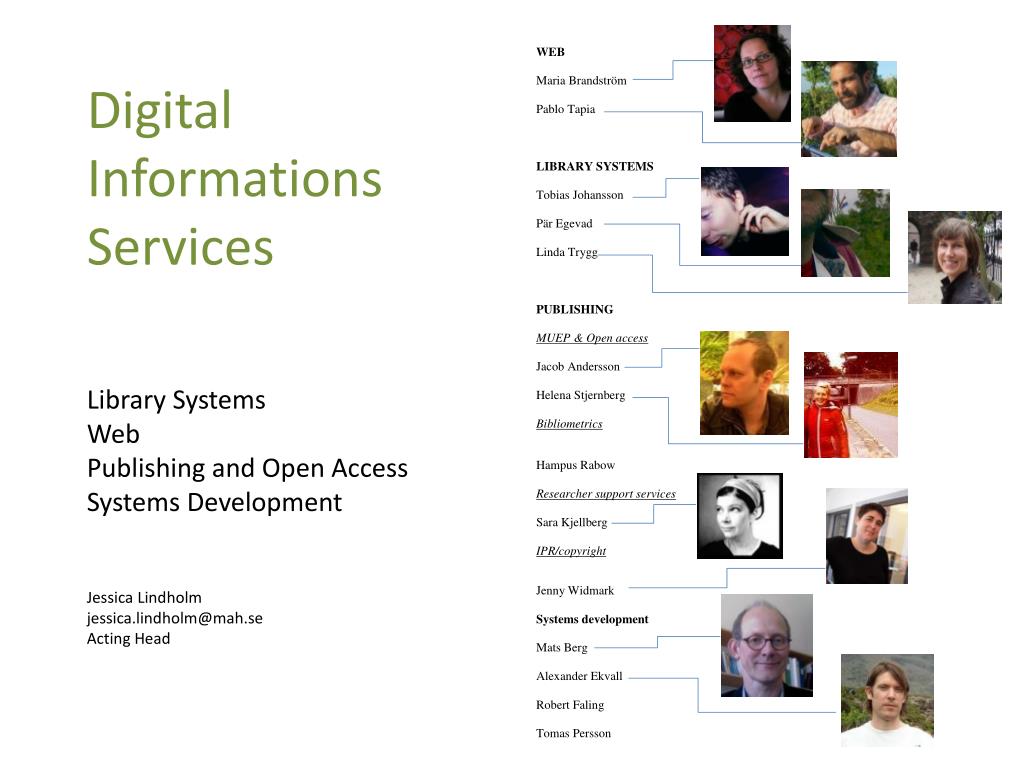Click the Digital Informations Services title
This screenshot has height=768, width=1024.
coord(234,178)
